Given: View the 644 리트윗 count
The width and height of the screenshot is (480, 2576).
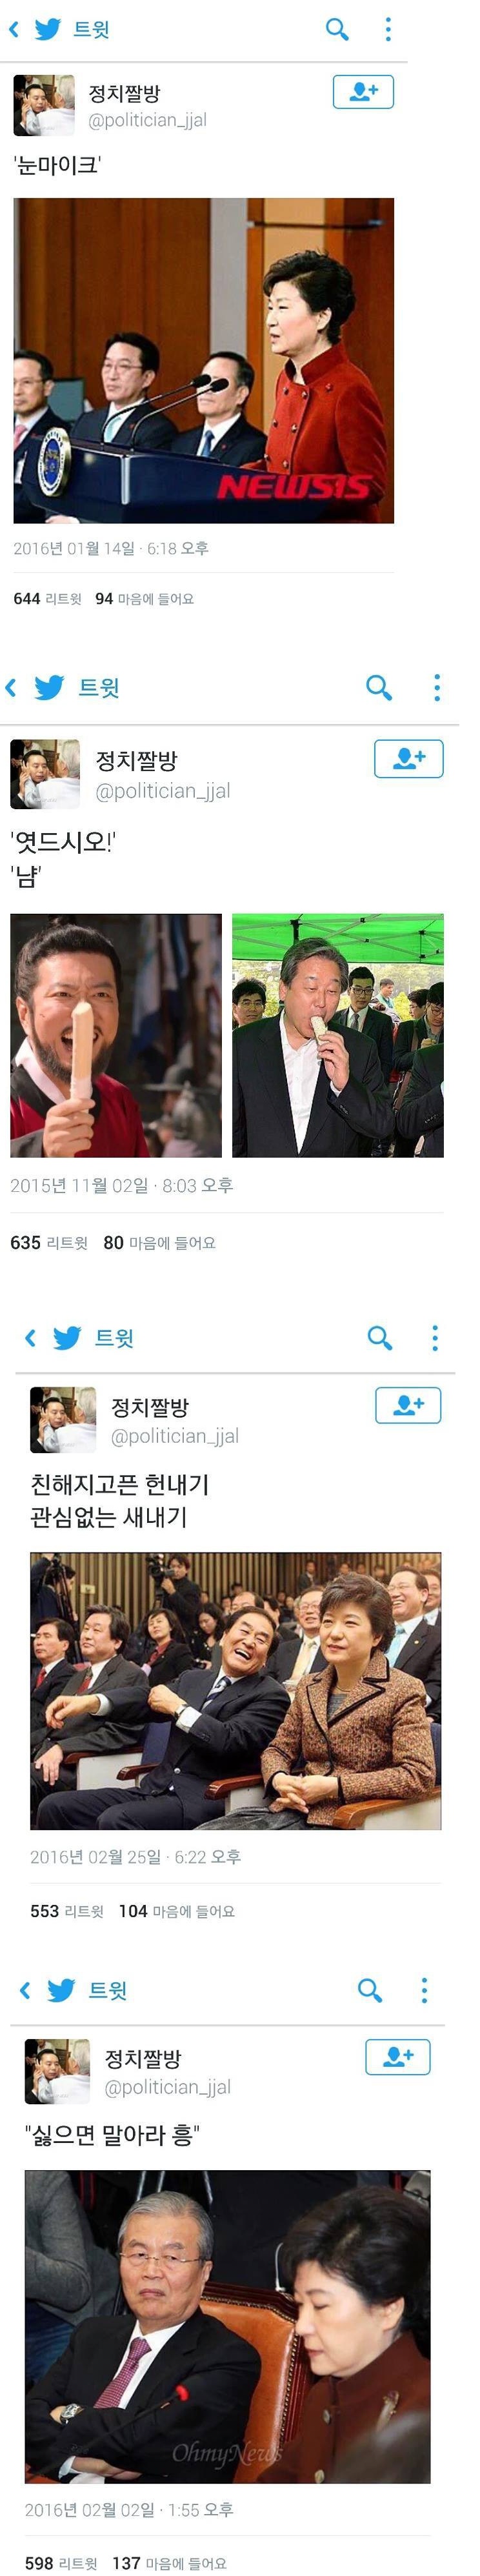Looking at the screenshot, I should coord(47,598).
